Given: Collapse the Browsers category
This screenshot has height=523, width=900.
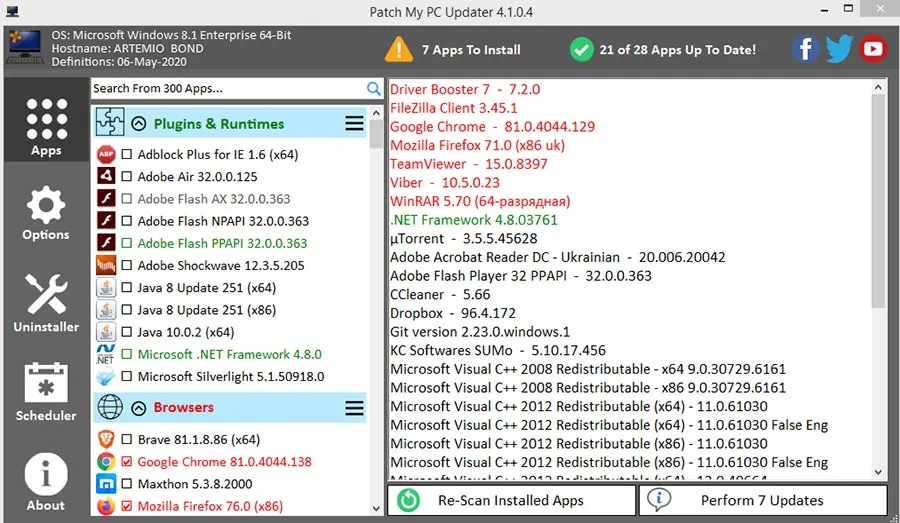Looking at the screenshot, I should (x=138, y=408).
